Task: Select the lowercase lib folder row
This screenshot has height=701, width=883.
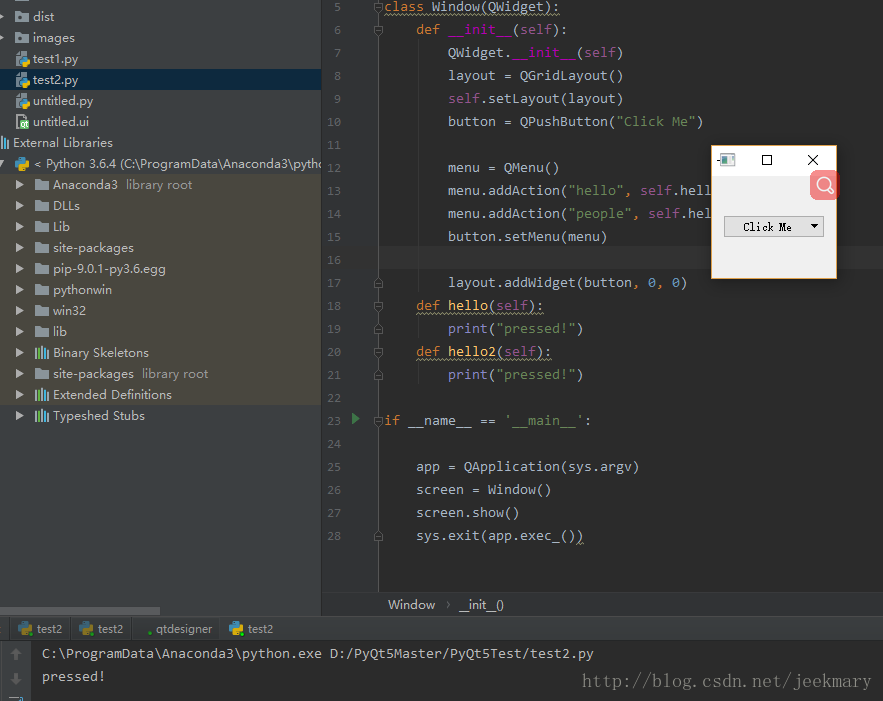Action: tap(160, 332)
